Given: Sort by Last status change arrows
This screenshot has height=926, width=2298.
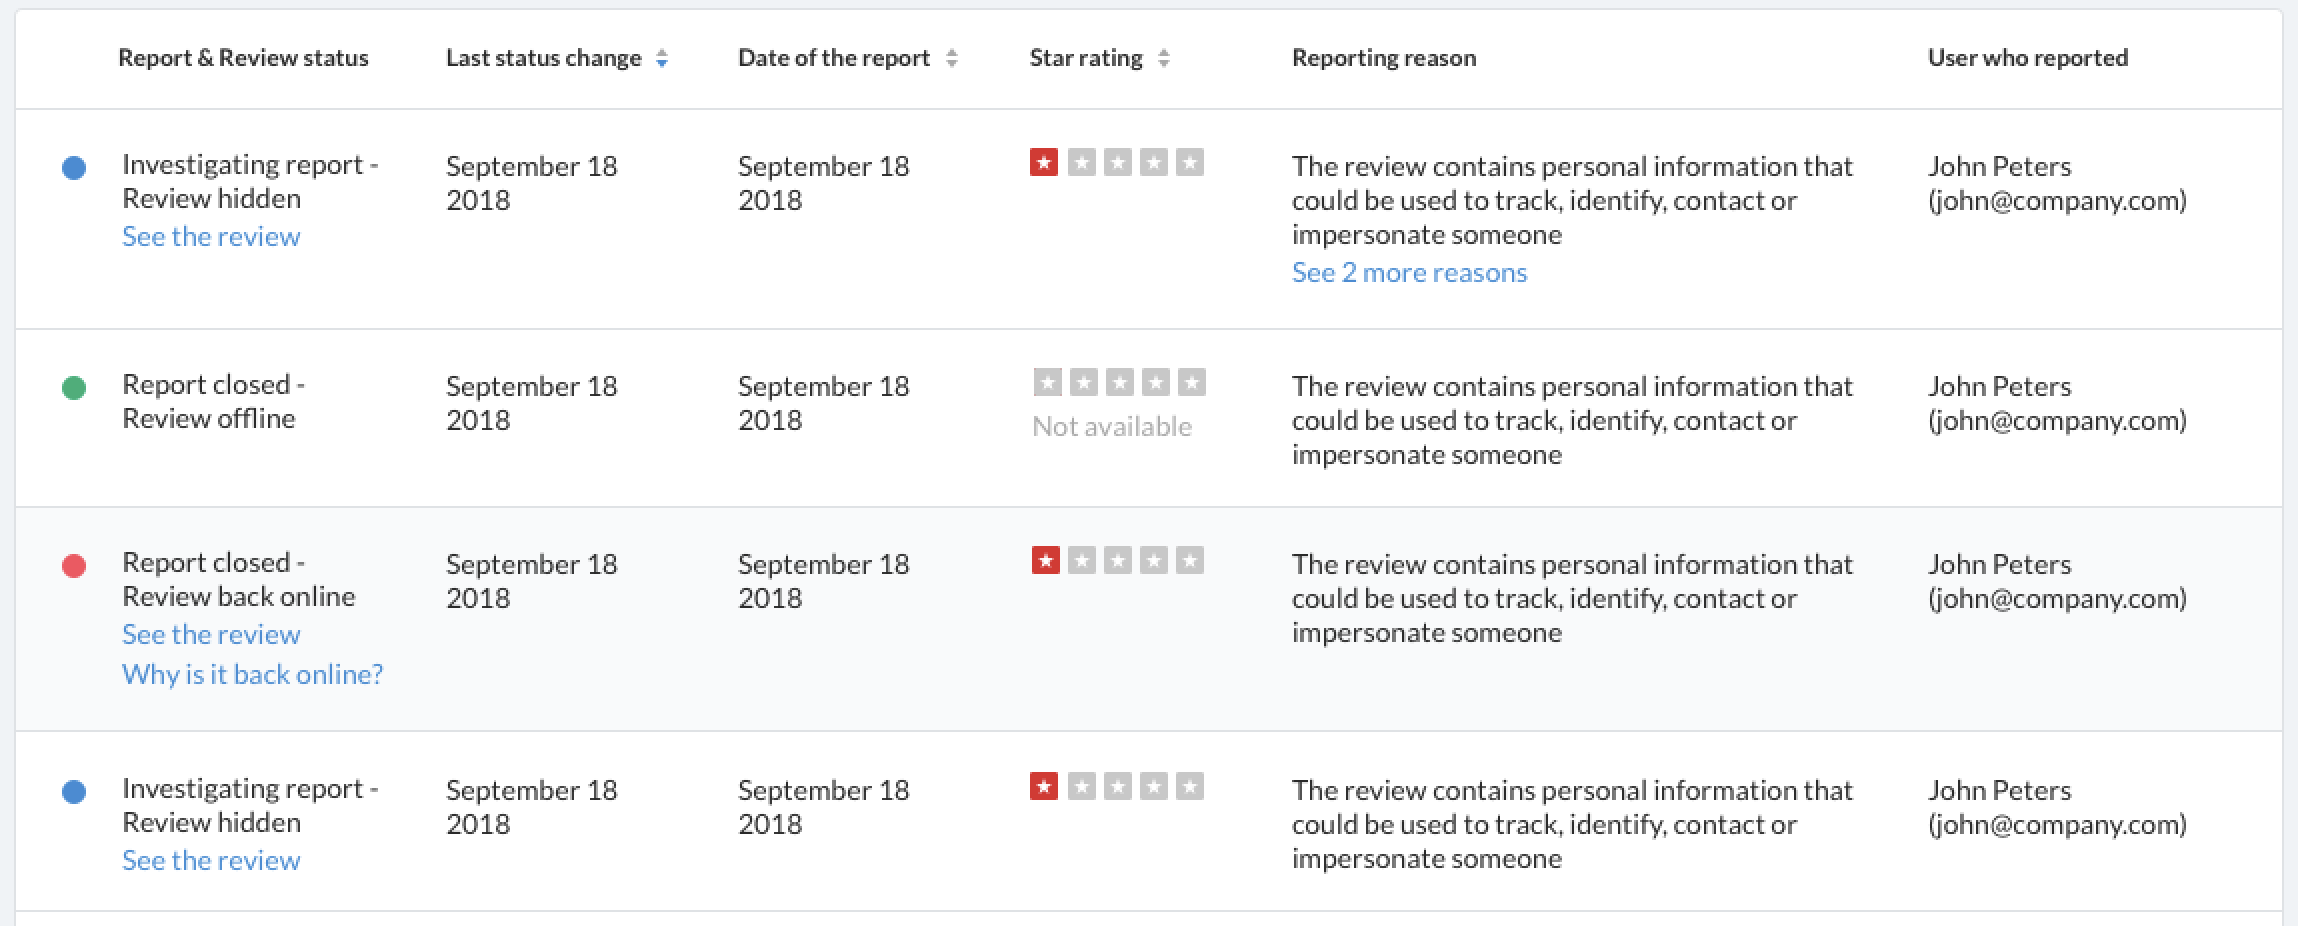Looking at the screenshot, I should (661, 59).
